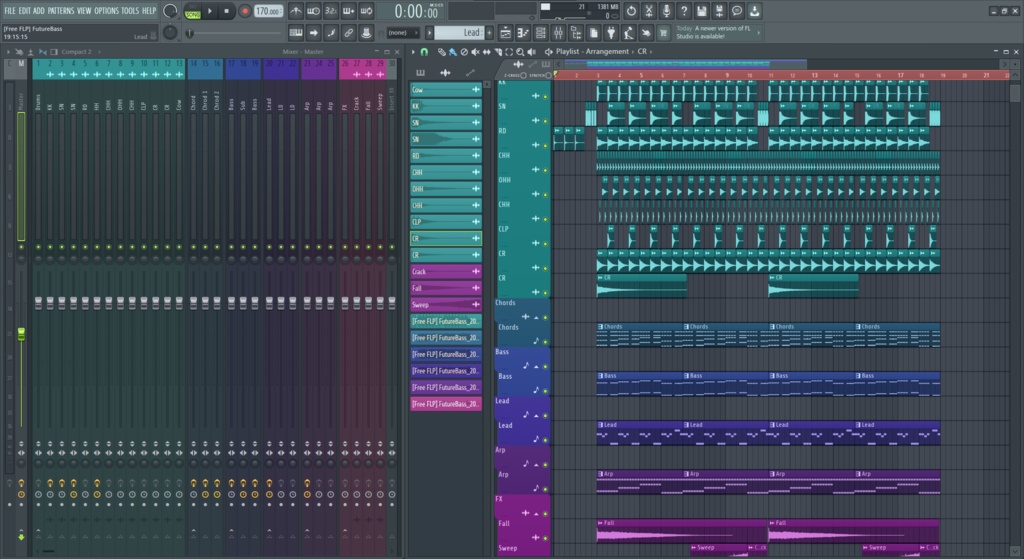Open the Mixer view icon

558,33
